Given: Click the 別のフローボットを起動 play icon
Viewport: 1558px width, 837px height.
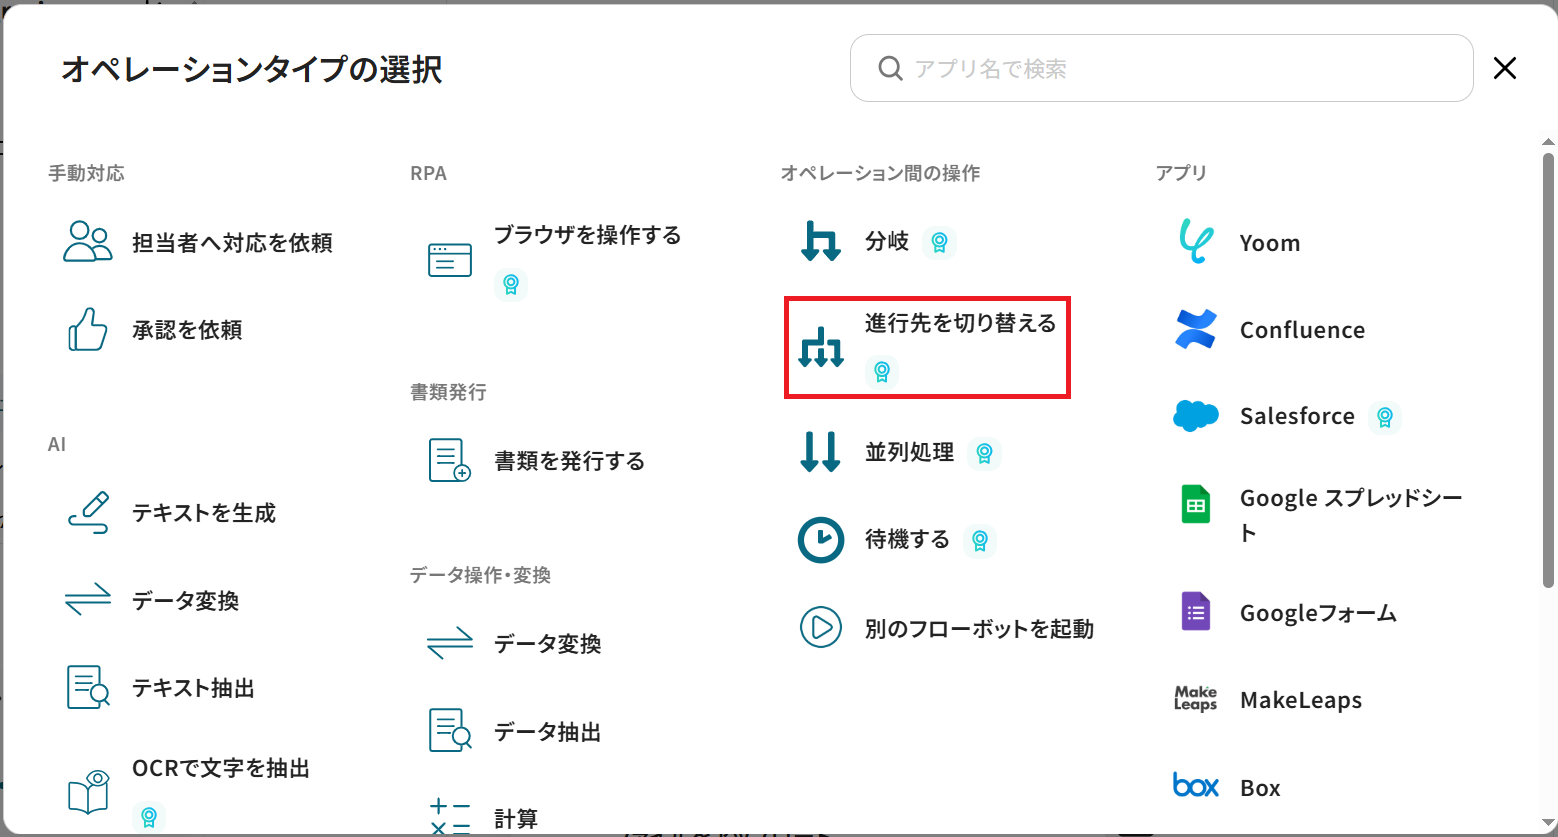Looking at the screenshot, I should [x=821, y=628].
